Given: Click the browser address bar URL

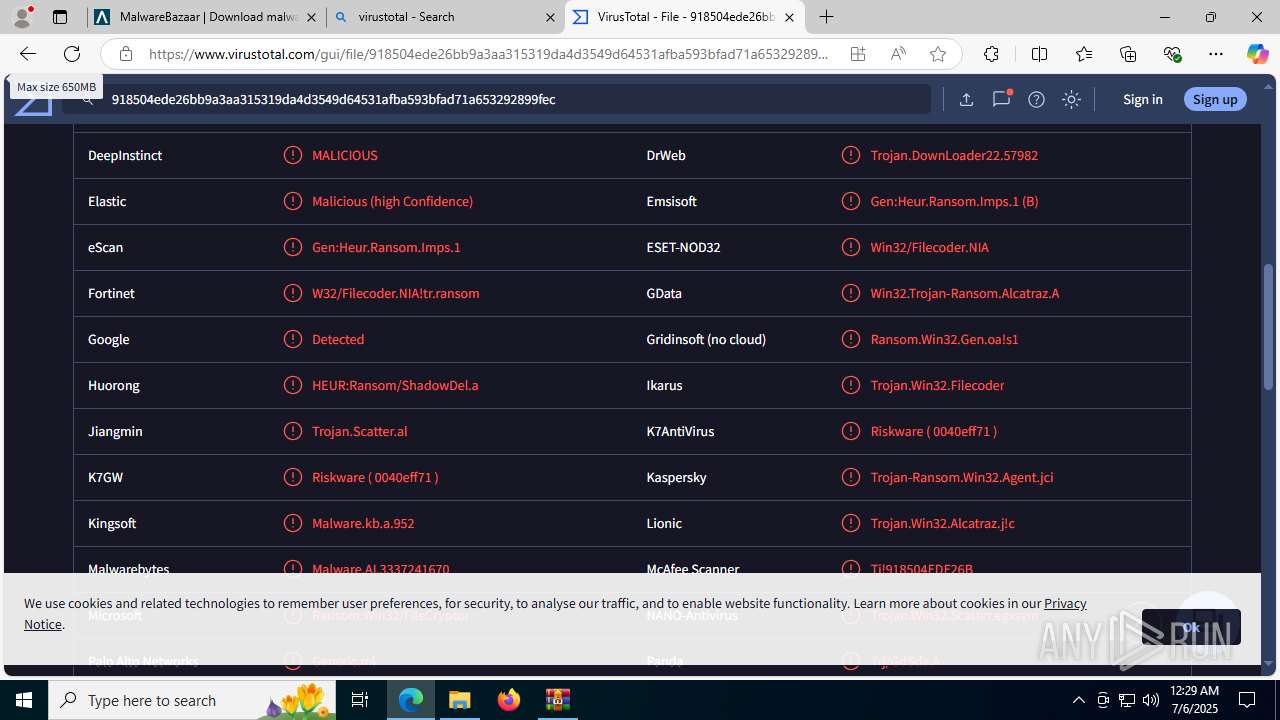Looking at the screenshot, I should 488,54.
